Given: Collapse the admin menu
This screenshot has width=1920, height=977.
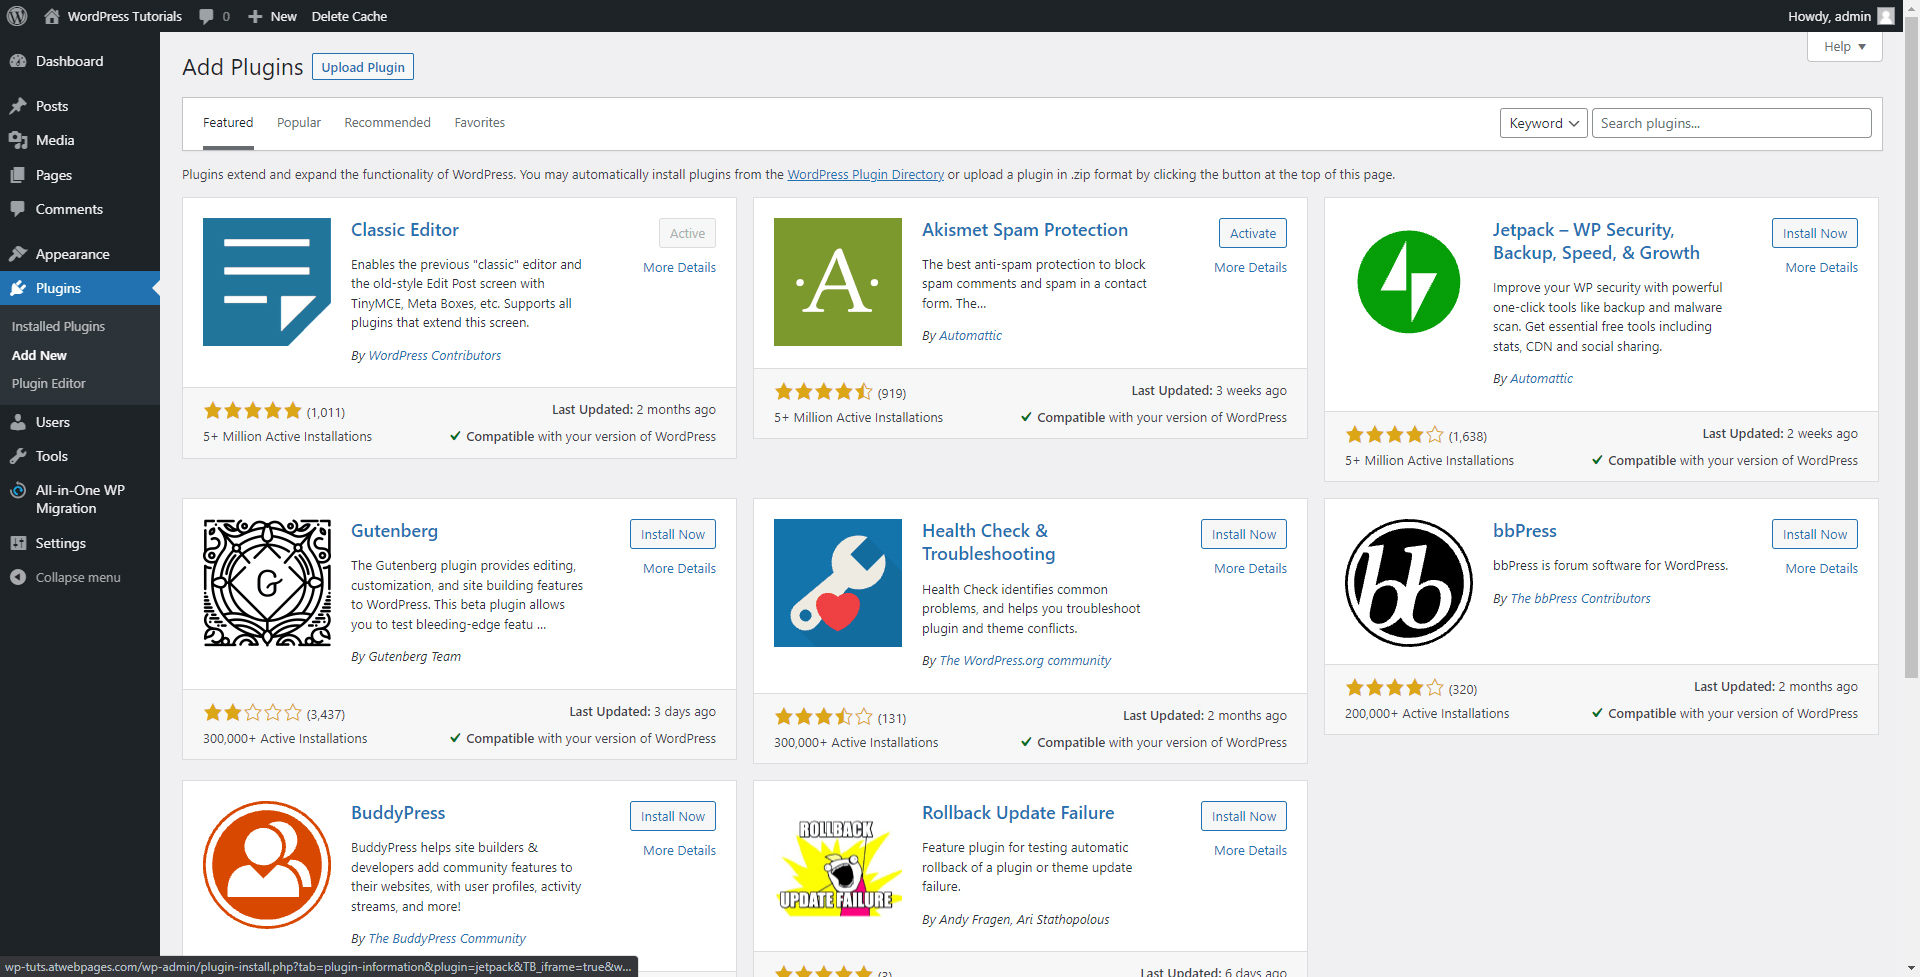Looking at the screenshot, I should 66,577.
